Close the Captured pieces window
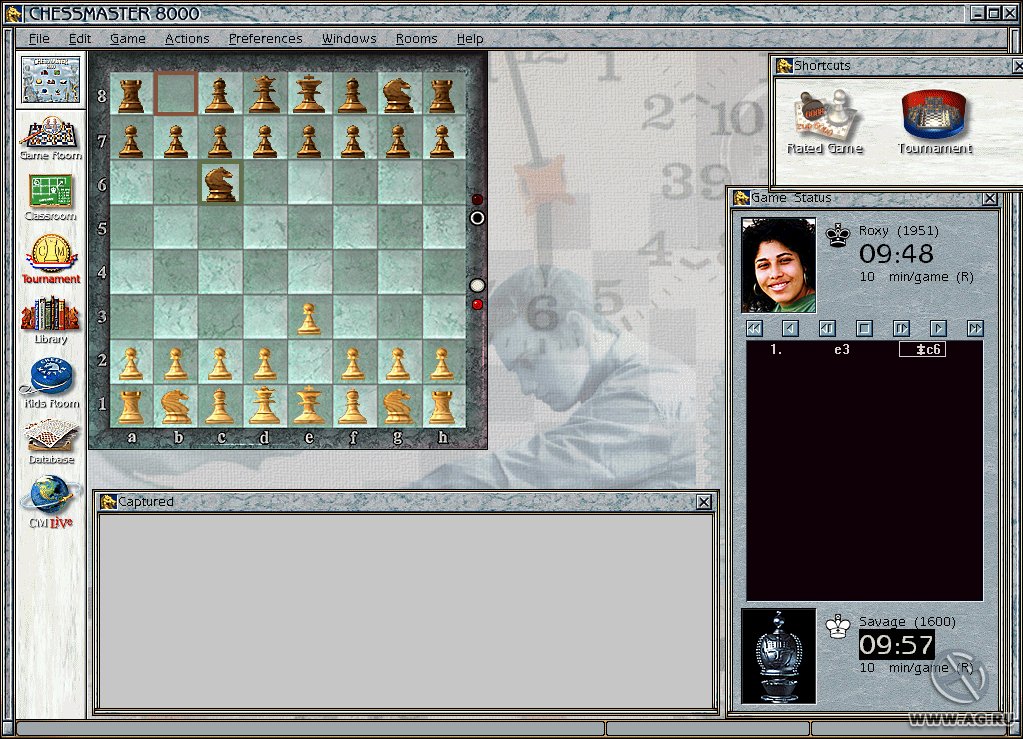1023x739 pixels. (x=704, y=502)
